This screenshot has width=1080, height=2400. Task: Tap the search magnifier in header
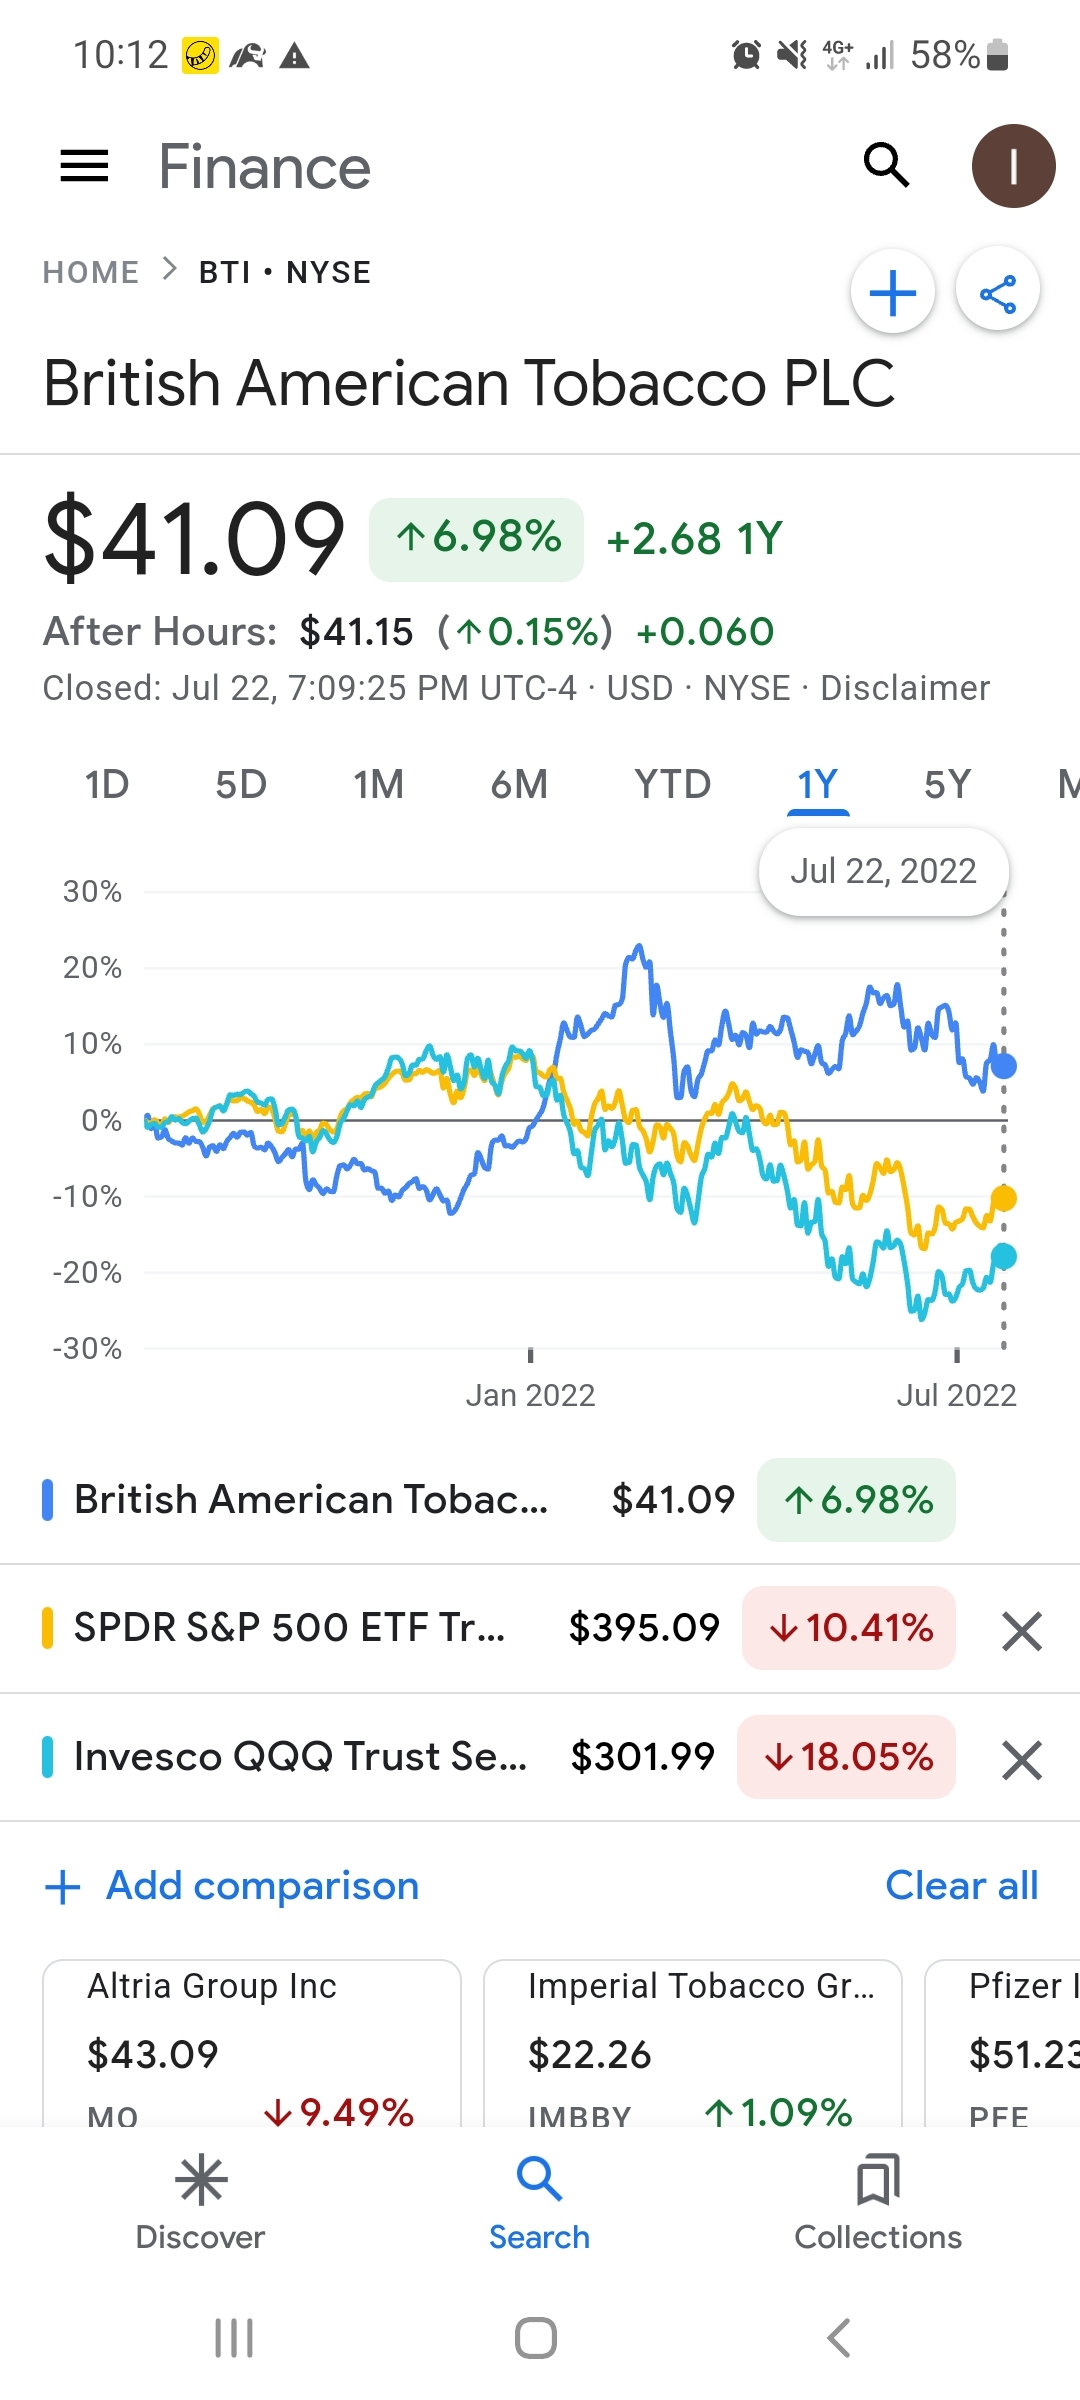click(886, 165)
